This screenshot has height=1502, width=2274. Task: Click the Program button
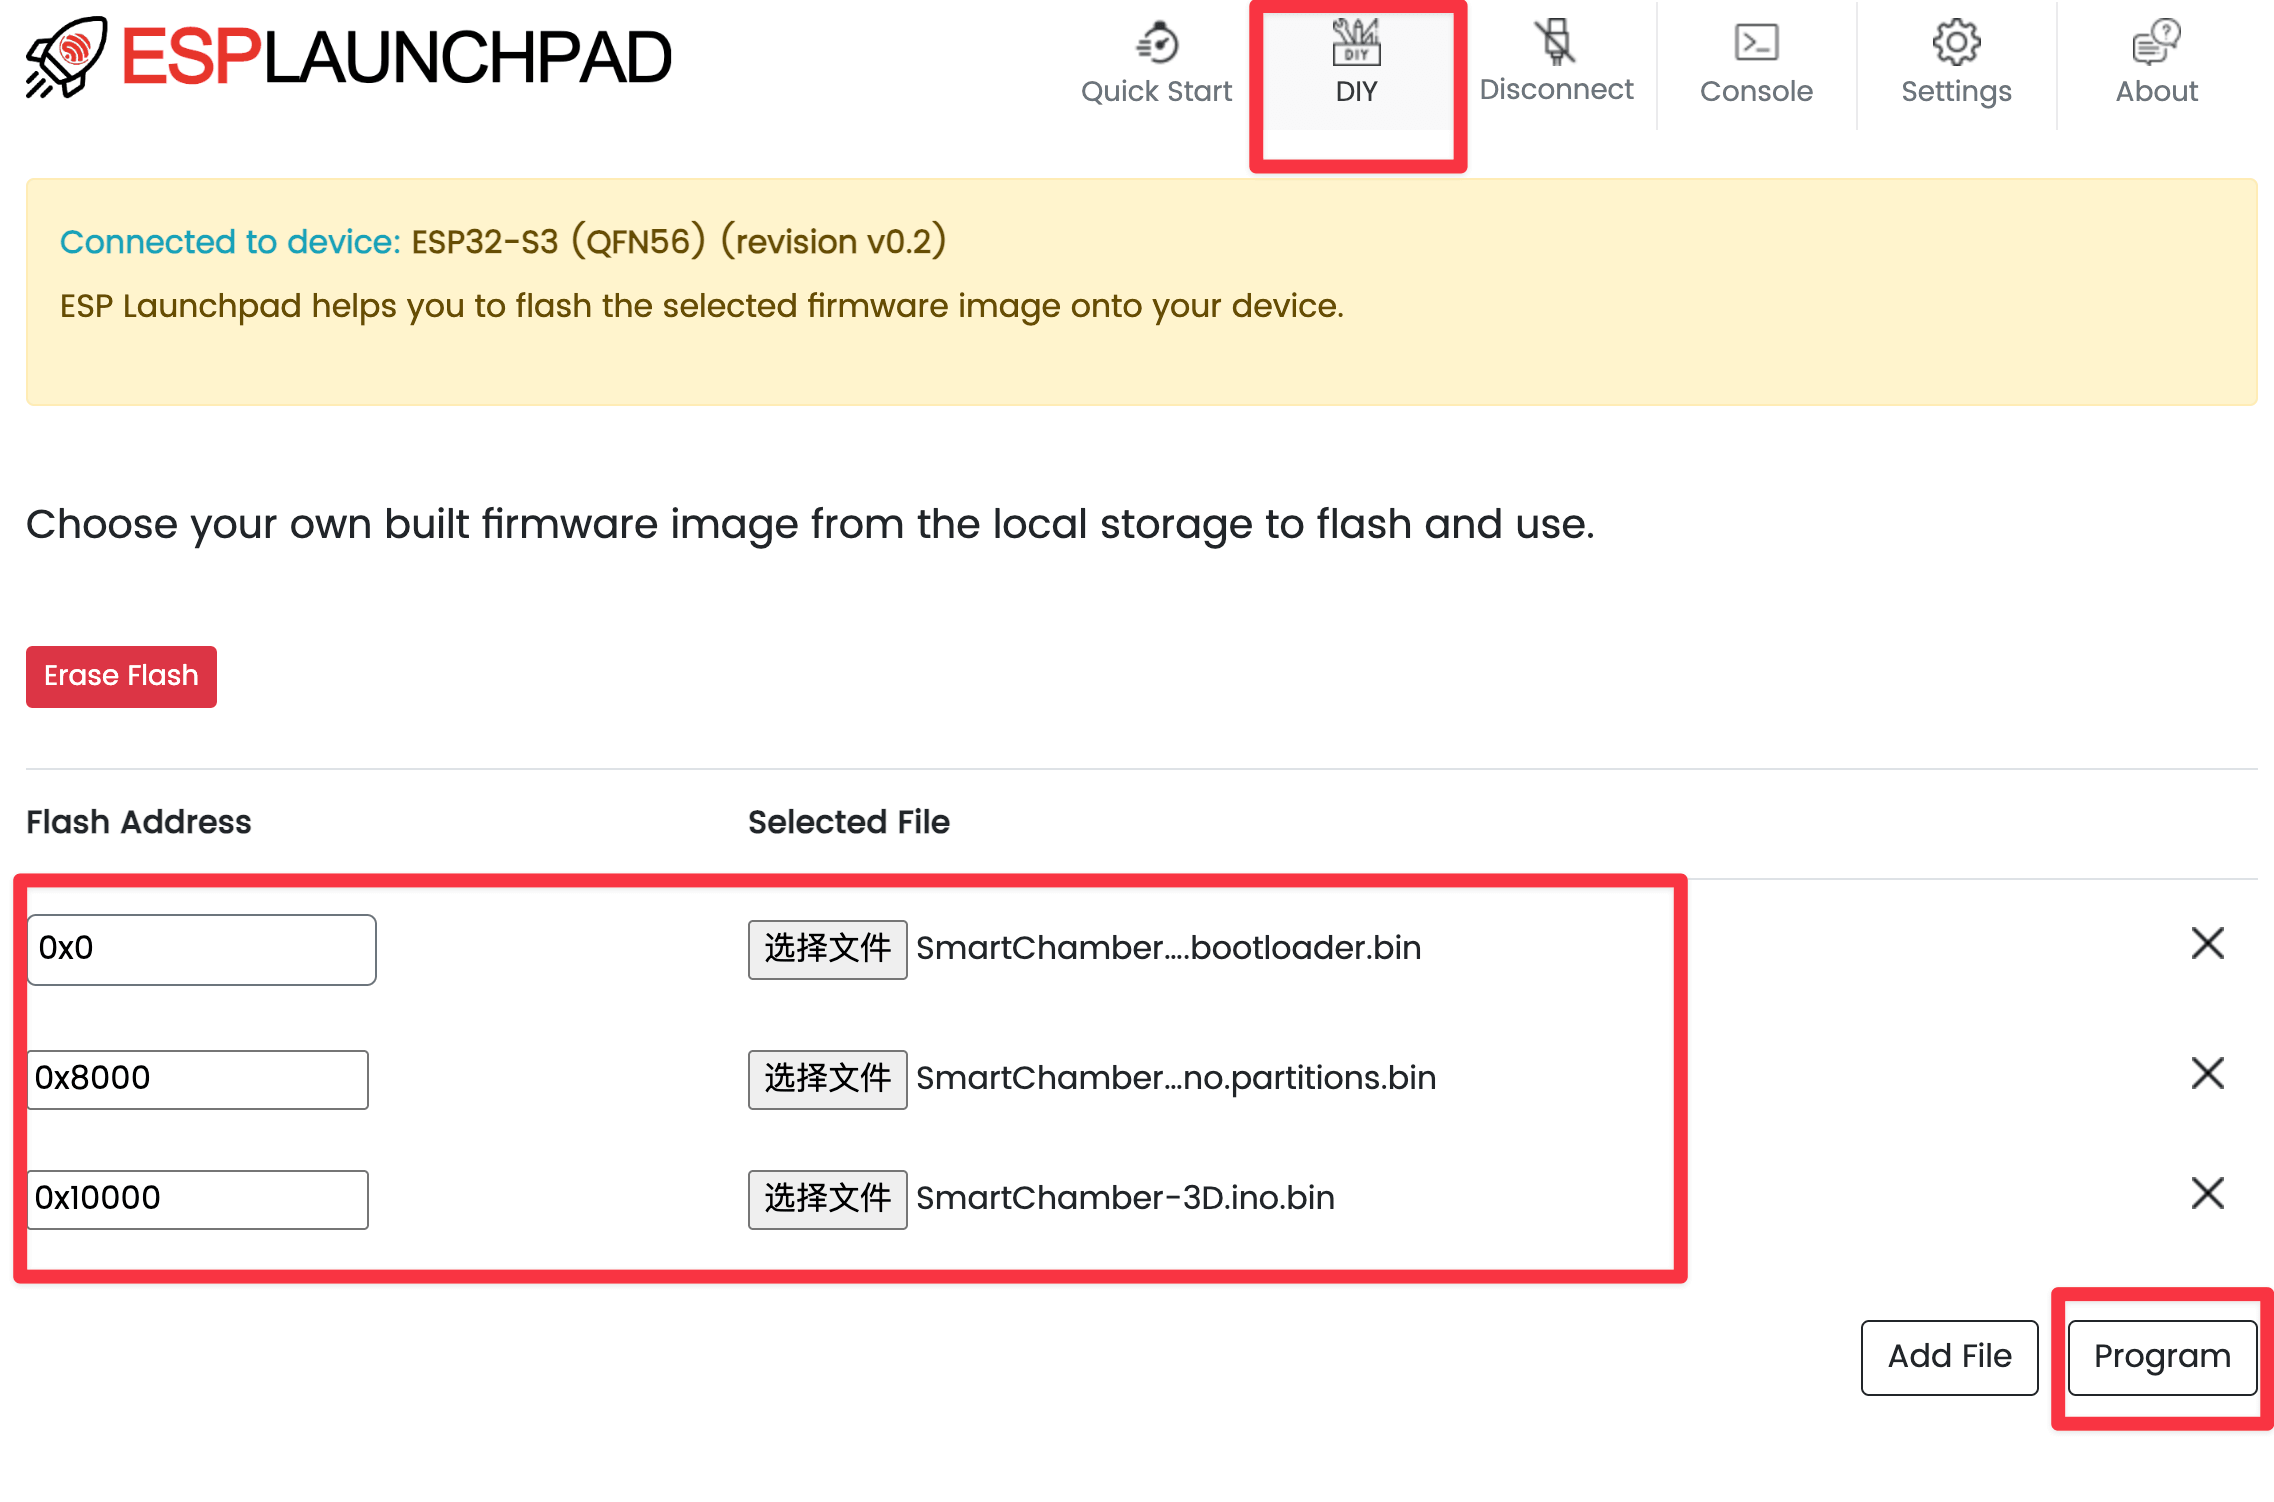click(2162, 1357)
